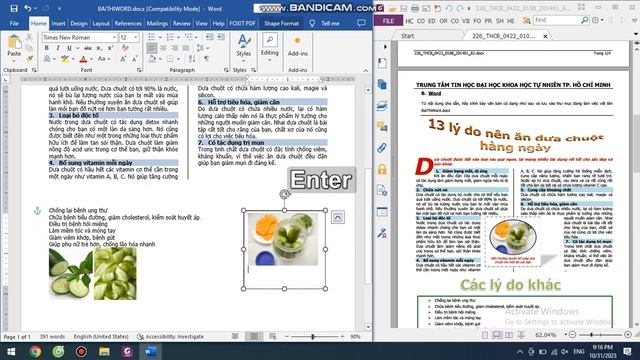Image resolution: width=640 pixels, height=360 pixels.
Task: Click the Save icon in Word title bar
Action: pos(14,8)
